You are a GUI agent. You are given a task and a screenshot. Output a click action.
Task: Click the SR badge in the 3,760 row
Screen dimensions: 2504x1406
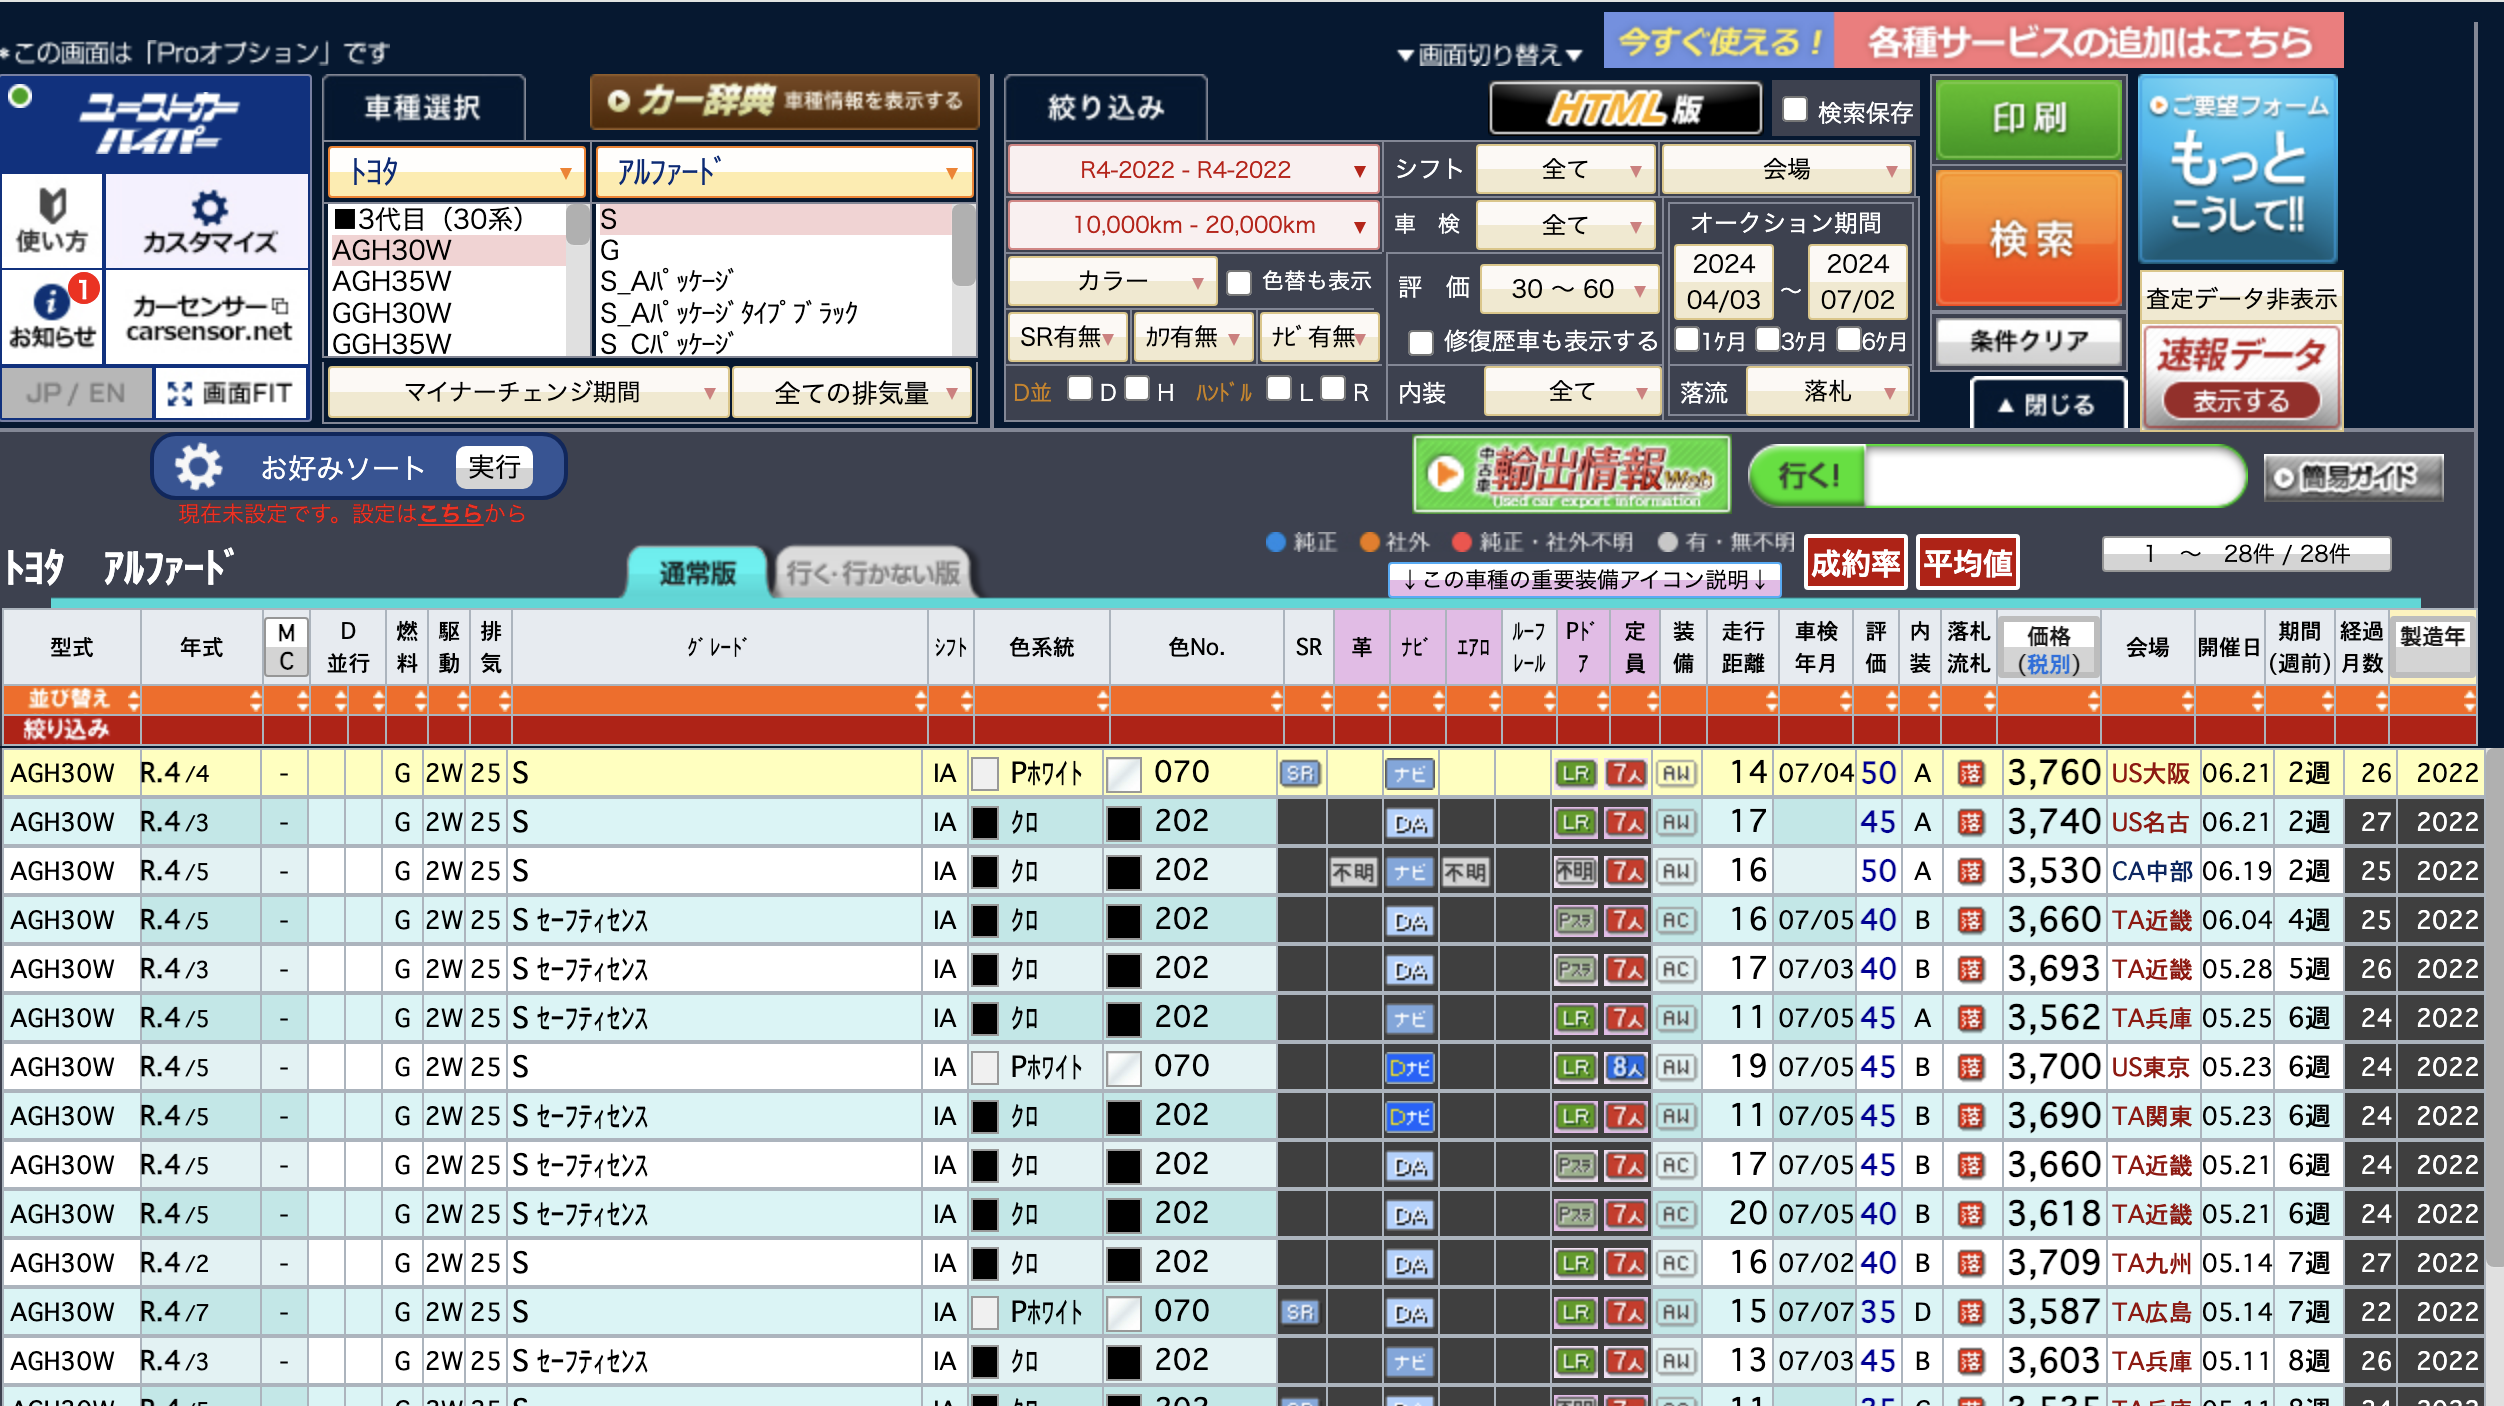1300,773
